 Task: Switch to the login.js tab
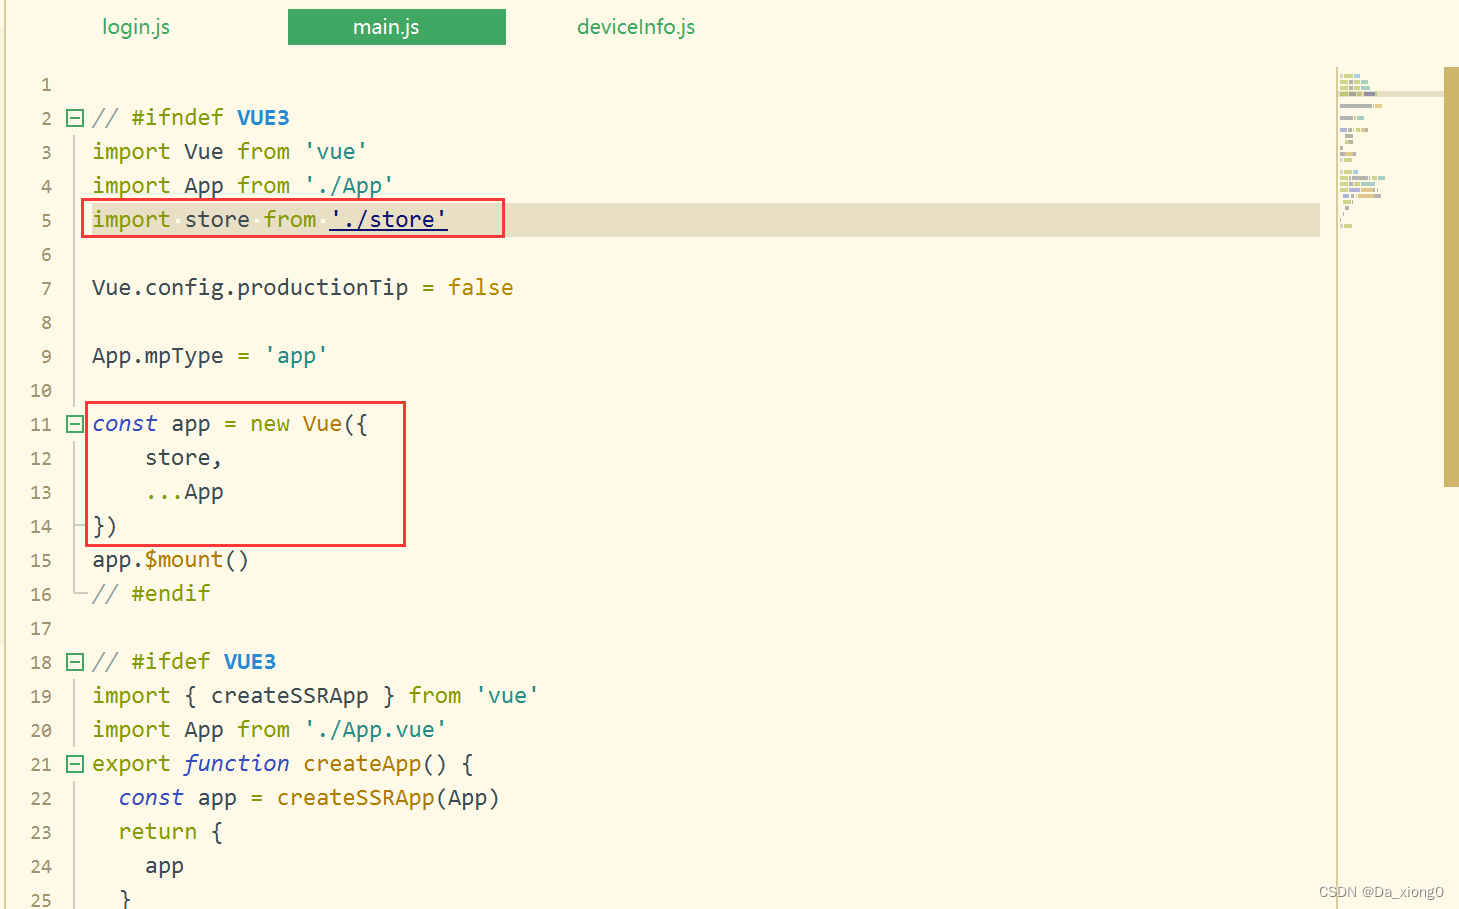tap(136, 27)
